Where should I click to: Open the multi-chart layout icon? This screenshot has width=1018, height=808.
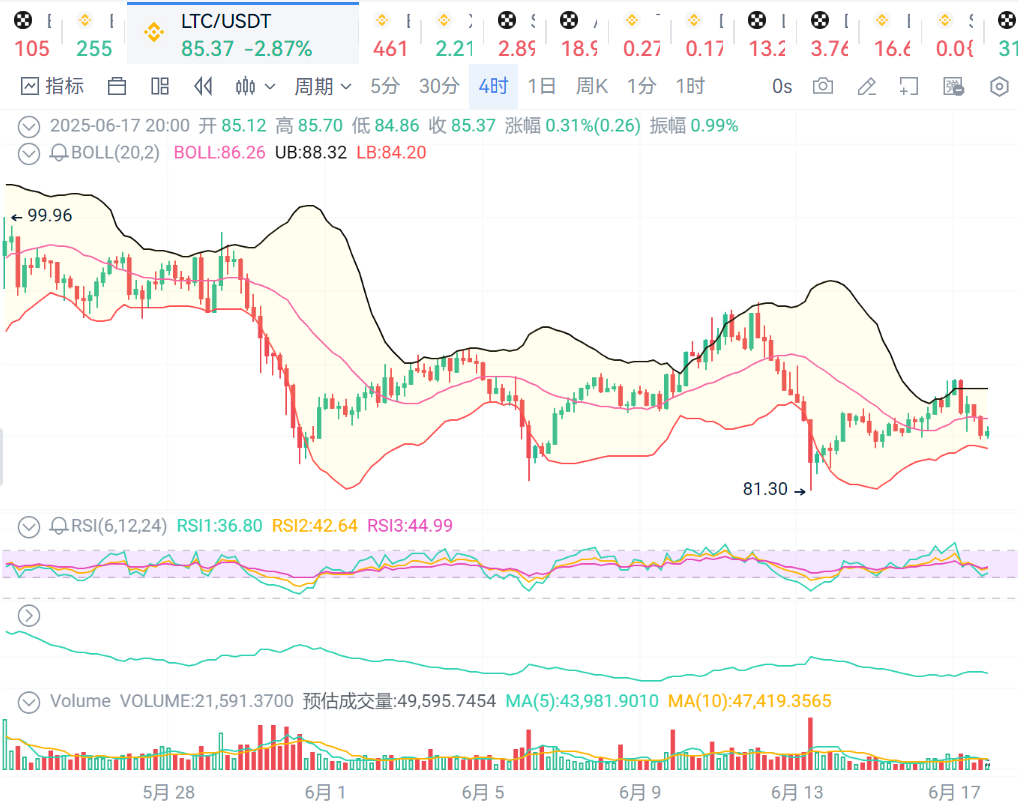[x=160, y=86]
